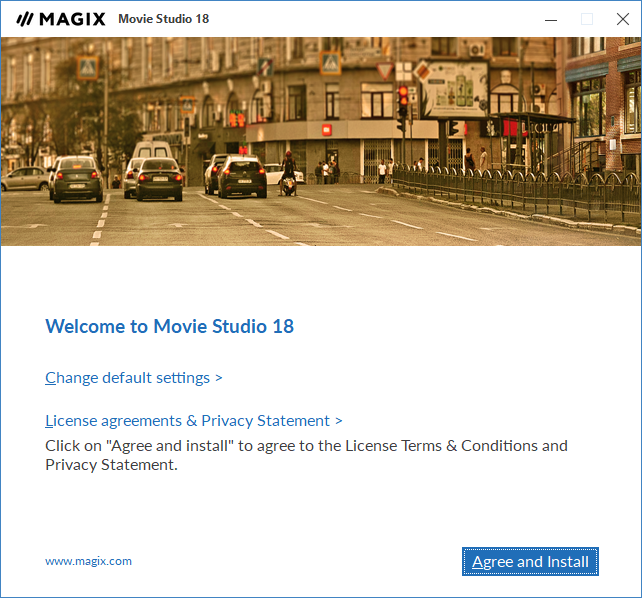Click the street scene banner image
The width and height of the screenshot is (642, 598).
(x=321, y=141)
